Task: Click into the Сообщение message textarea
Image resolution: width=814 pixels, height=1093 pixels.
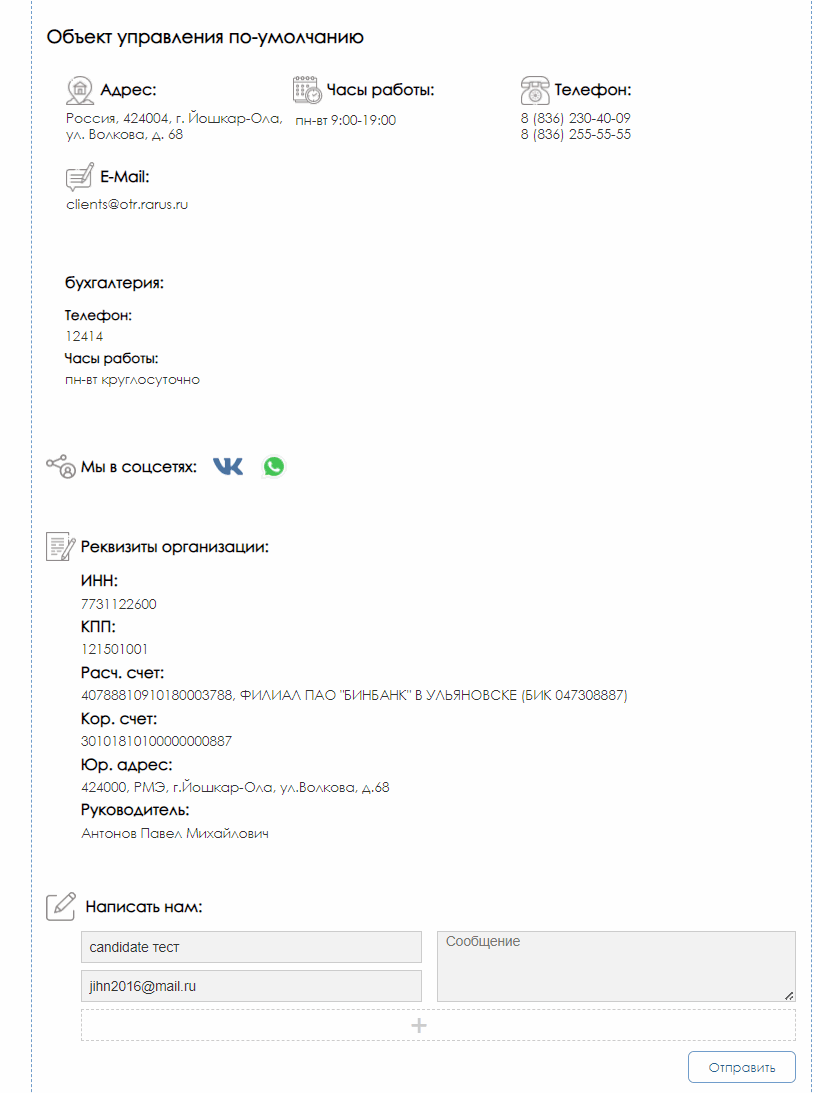Action: [616, 966]
